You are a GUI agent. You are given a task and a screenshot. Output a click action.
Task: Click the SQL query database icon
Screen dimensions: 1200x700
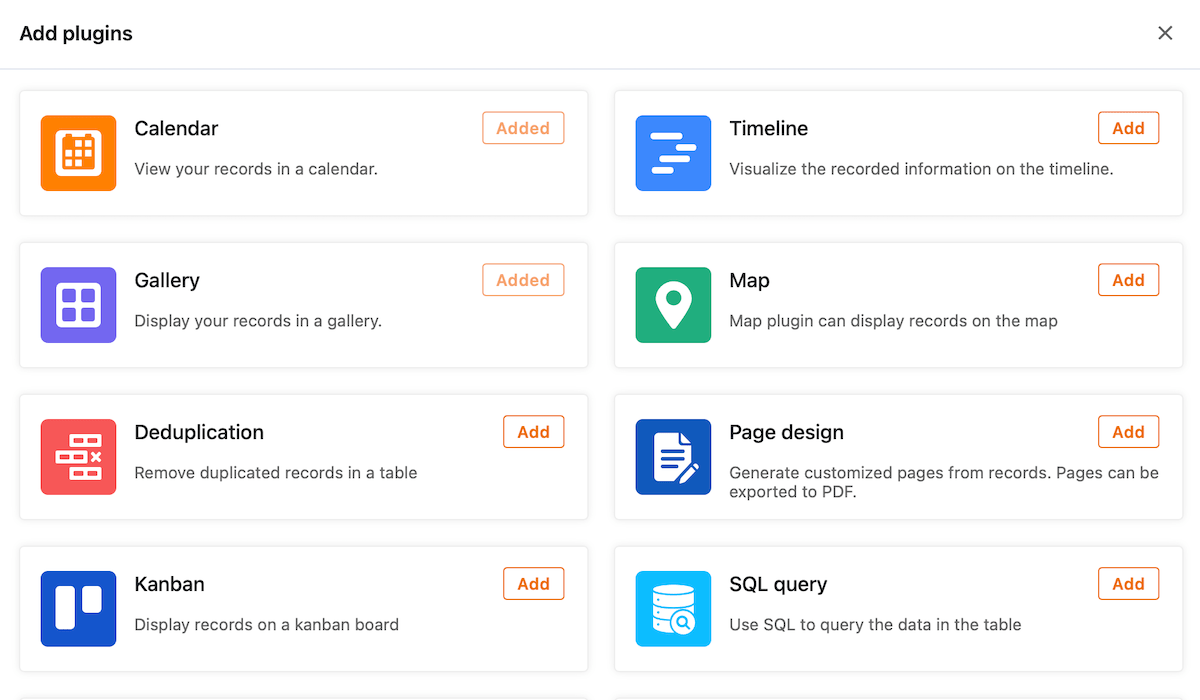(673, 609)
